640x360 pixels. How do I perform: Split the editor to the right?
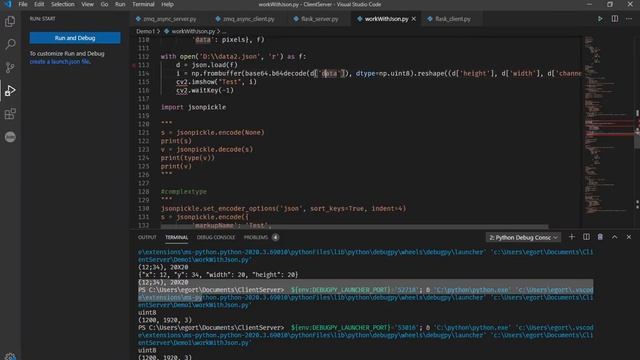614,19
